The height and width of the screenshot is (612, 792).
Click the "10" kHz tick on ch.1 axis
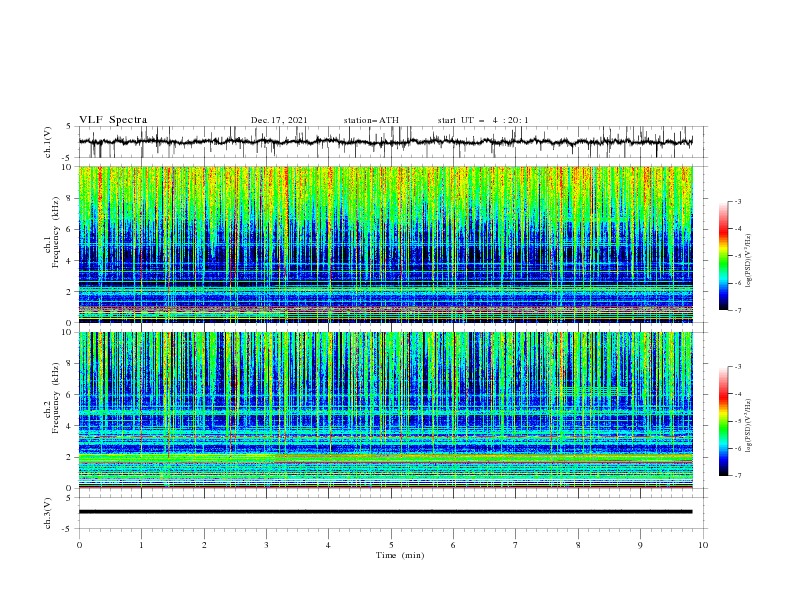click(69, 167)
